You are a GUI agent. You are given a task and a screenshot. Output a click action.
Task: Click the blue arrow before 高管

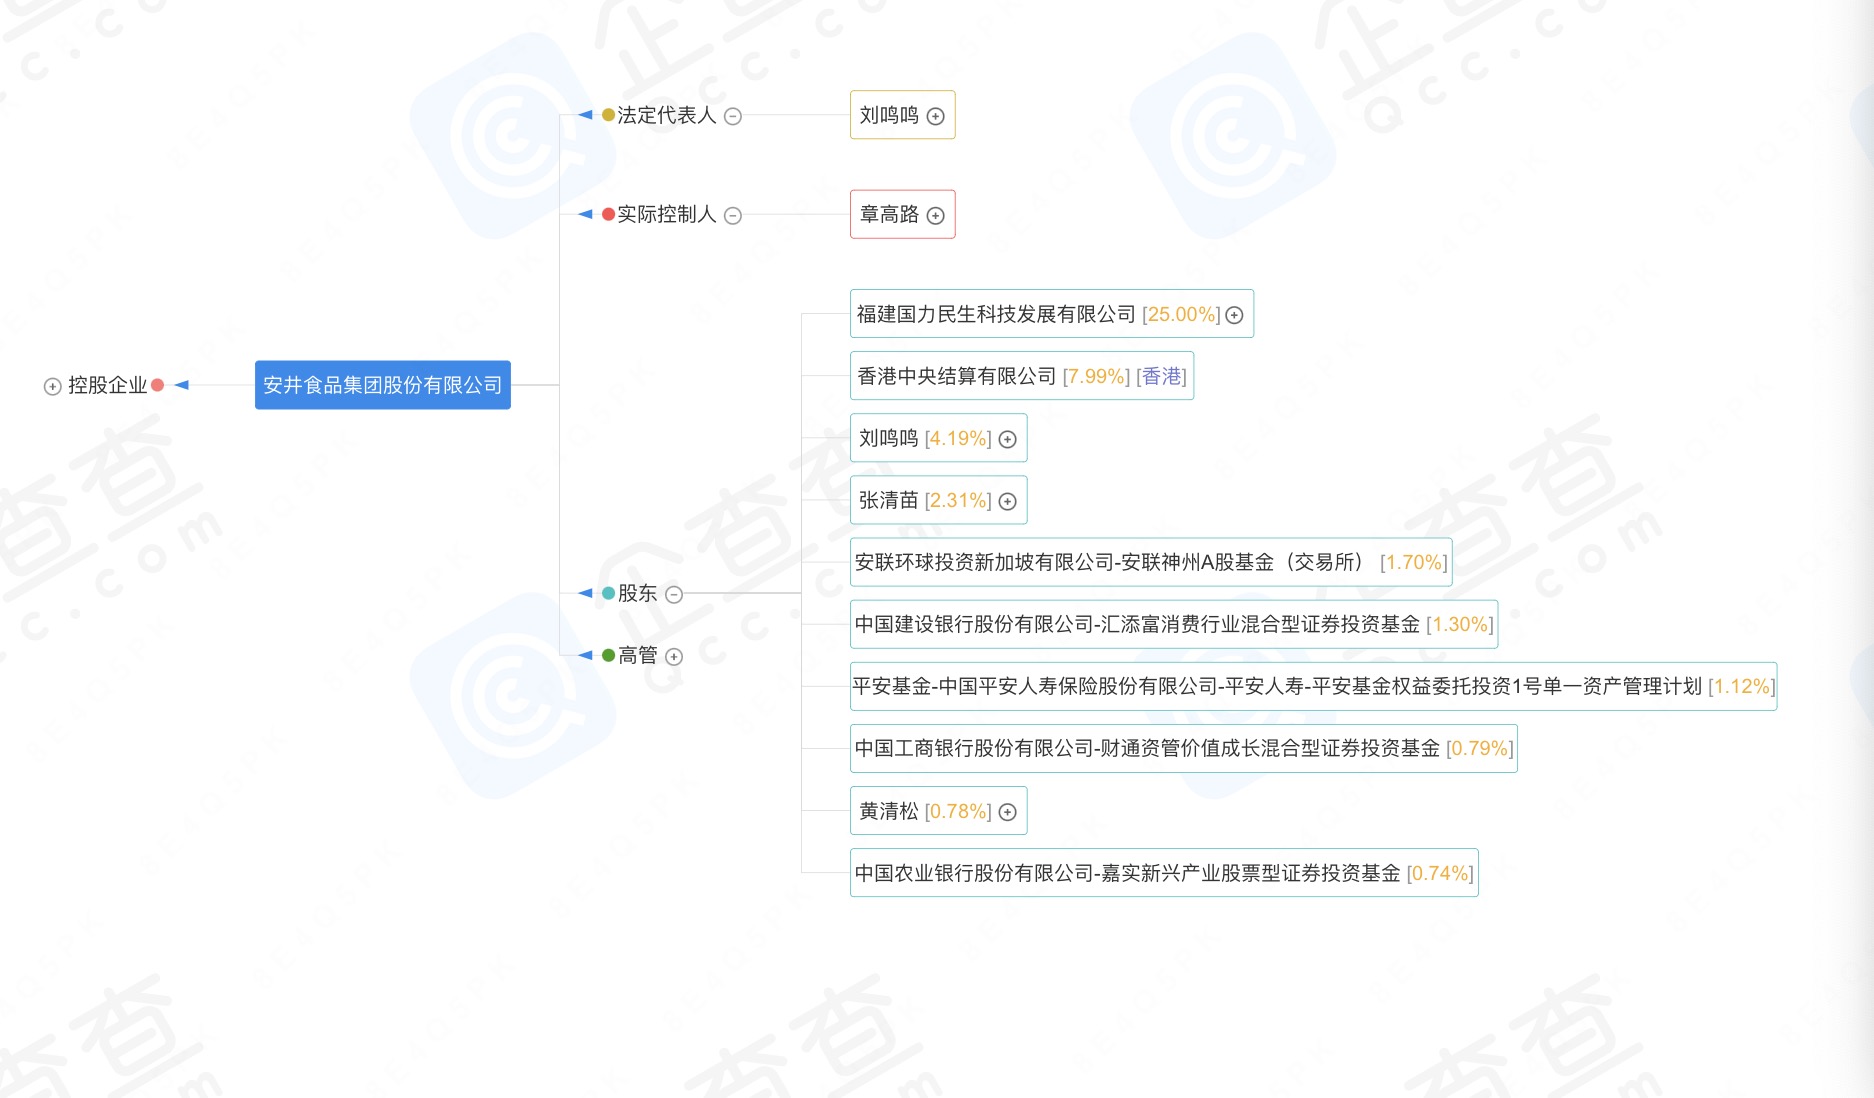(x=585, y=655)
